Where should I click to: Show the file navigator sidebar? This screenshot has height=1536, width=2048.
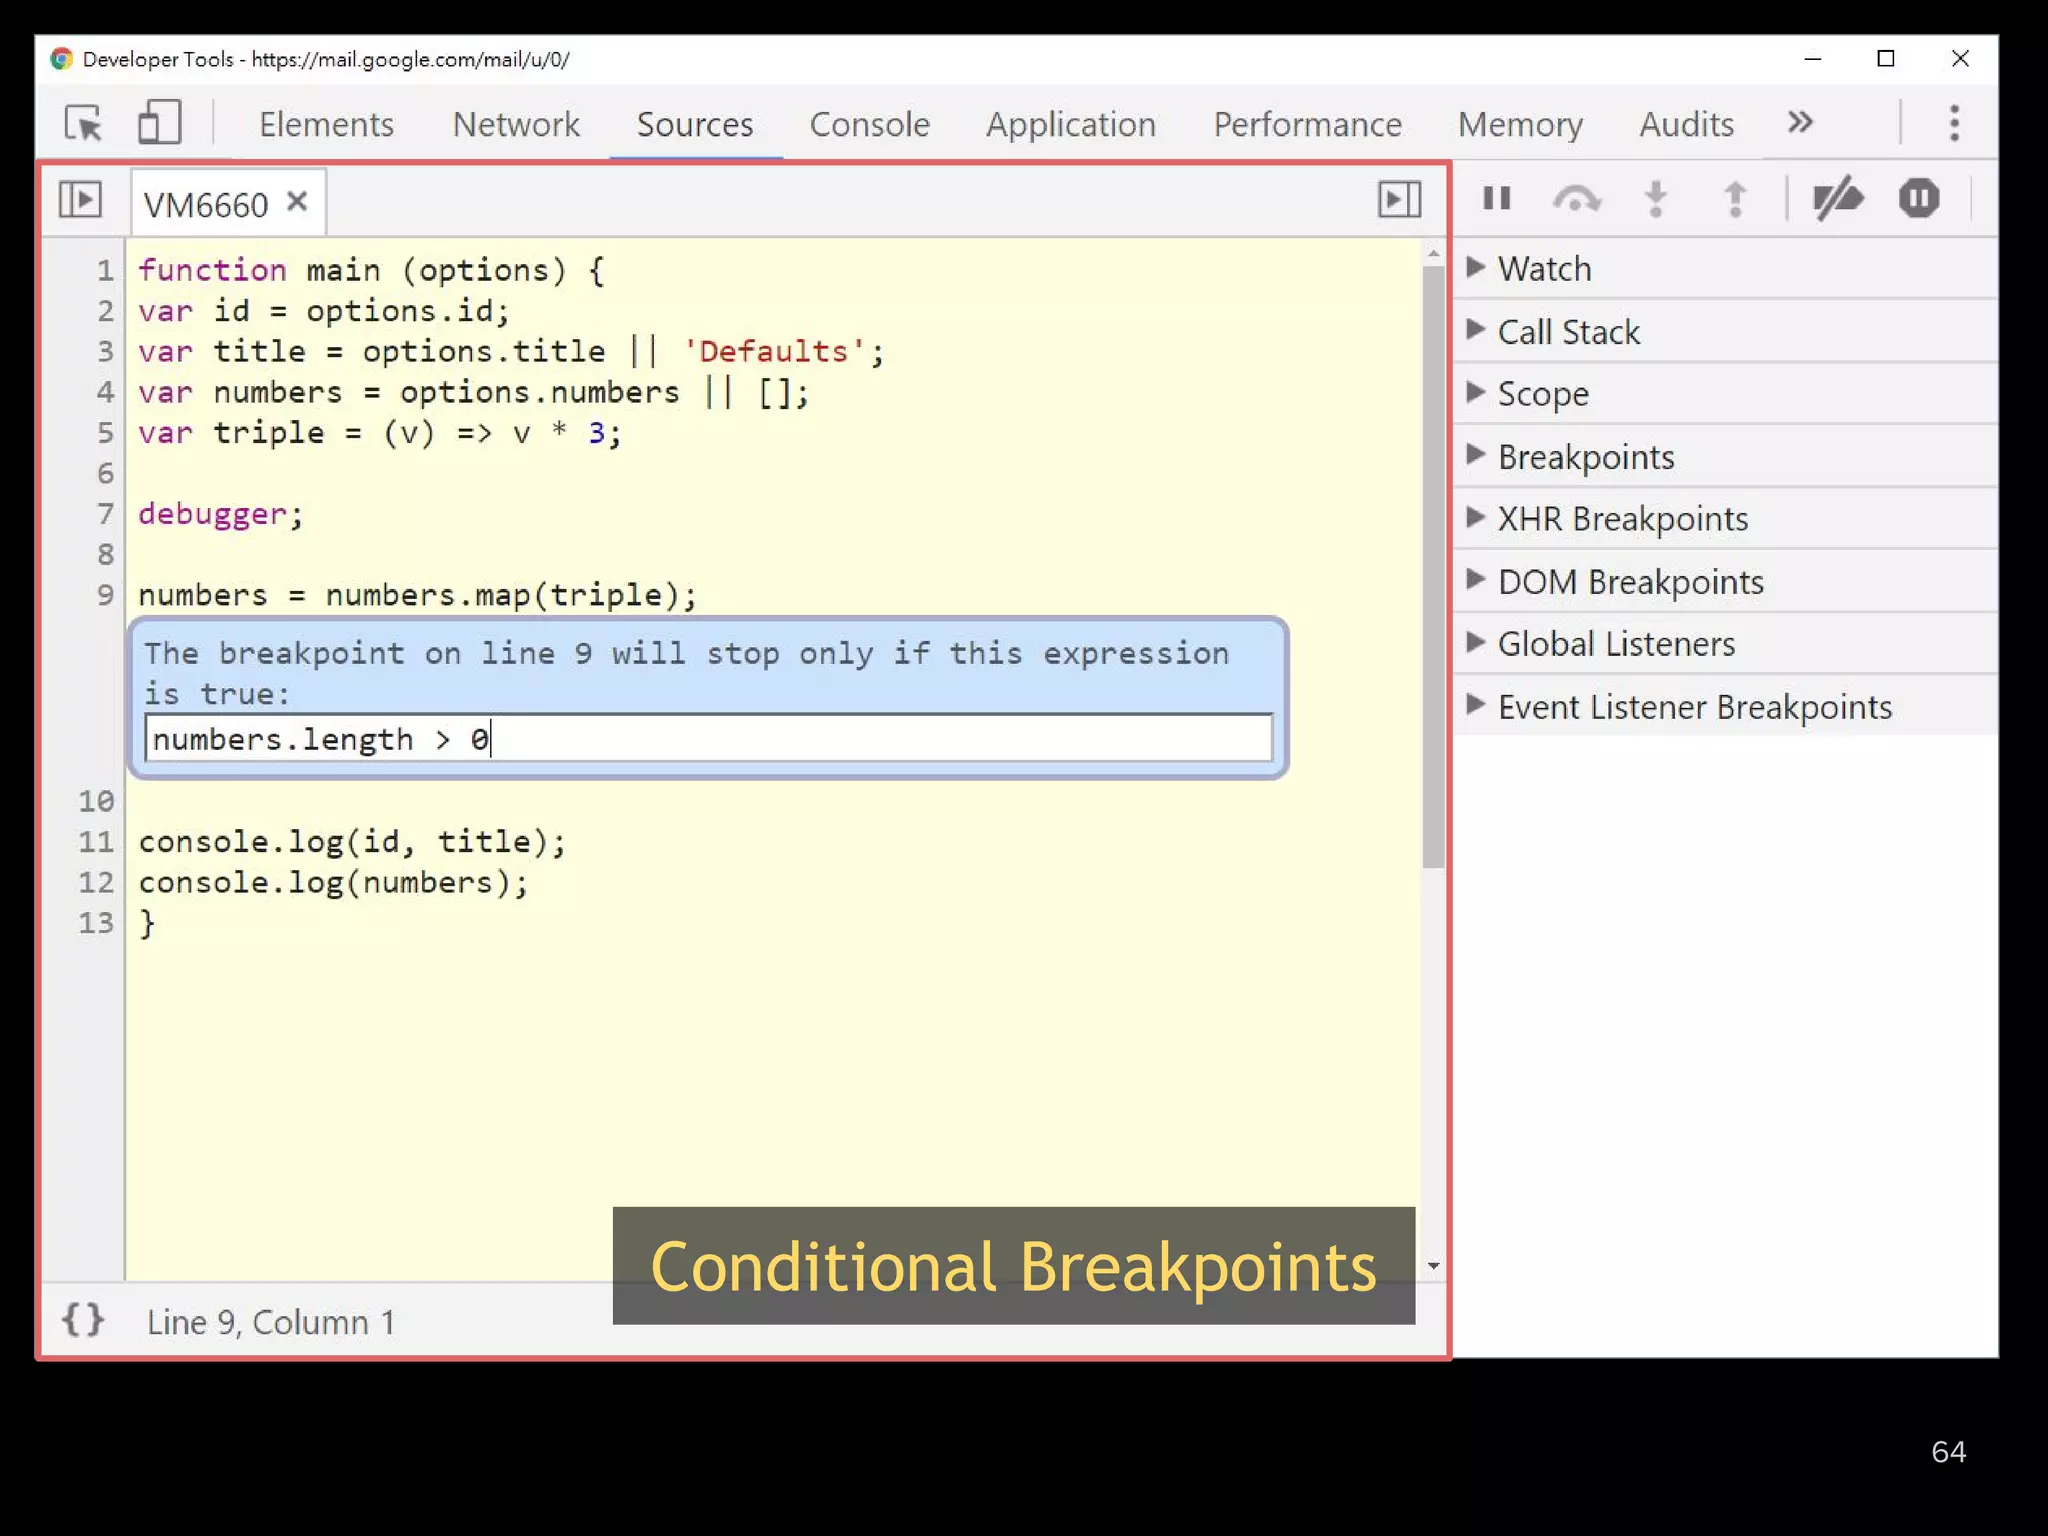point(80,199)
